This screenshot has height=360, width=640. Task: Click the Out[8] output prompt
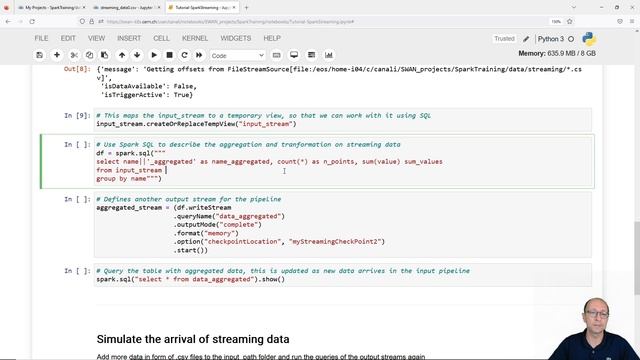tap(77, 69)
